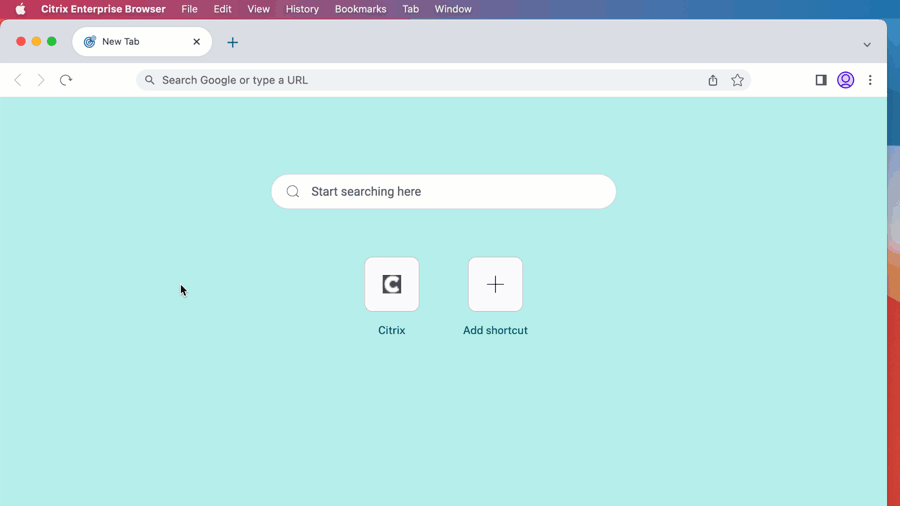Toggle the side panel
Viewport: 900px width, 506px height.
[x=821, y=80]
